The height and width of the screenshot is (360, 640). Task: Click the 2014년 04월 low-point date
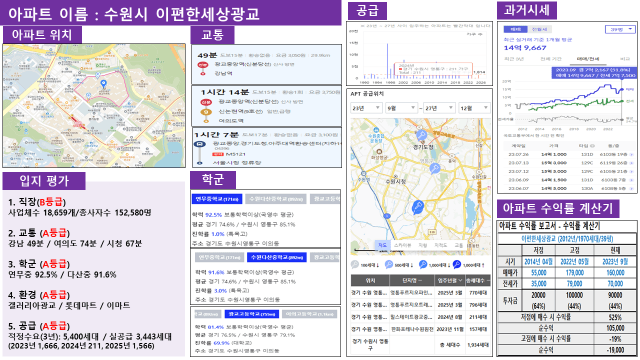tap(538, 262)
